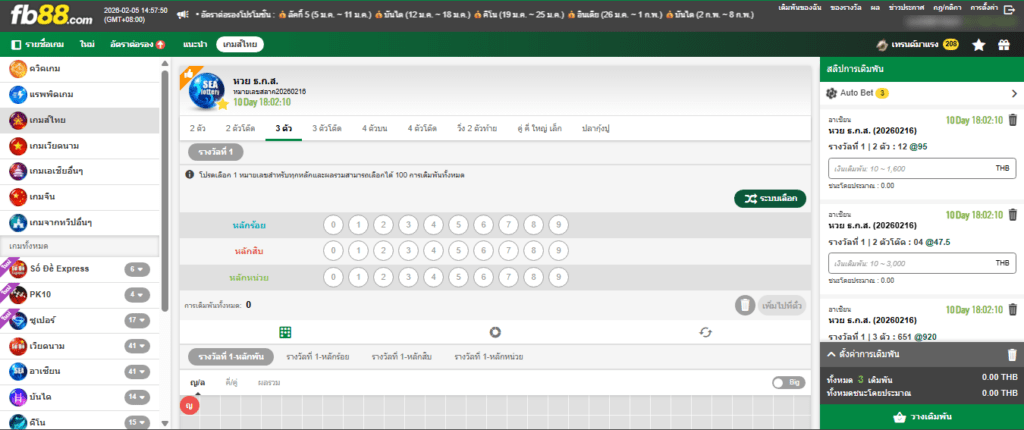Open the hot trends flame icon
Viewport: 1024px width, 430px height.
pos(882,45)
